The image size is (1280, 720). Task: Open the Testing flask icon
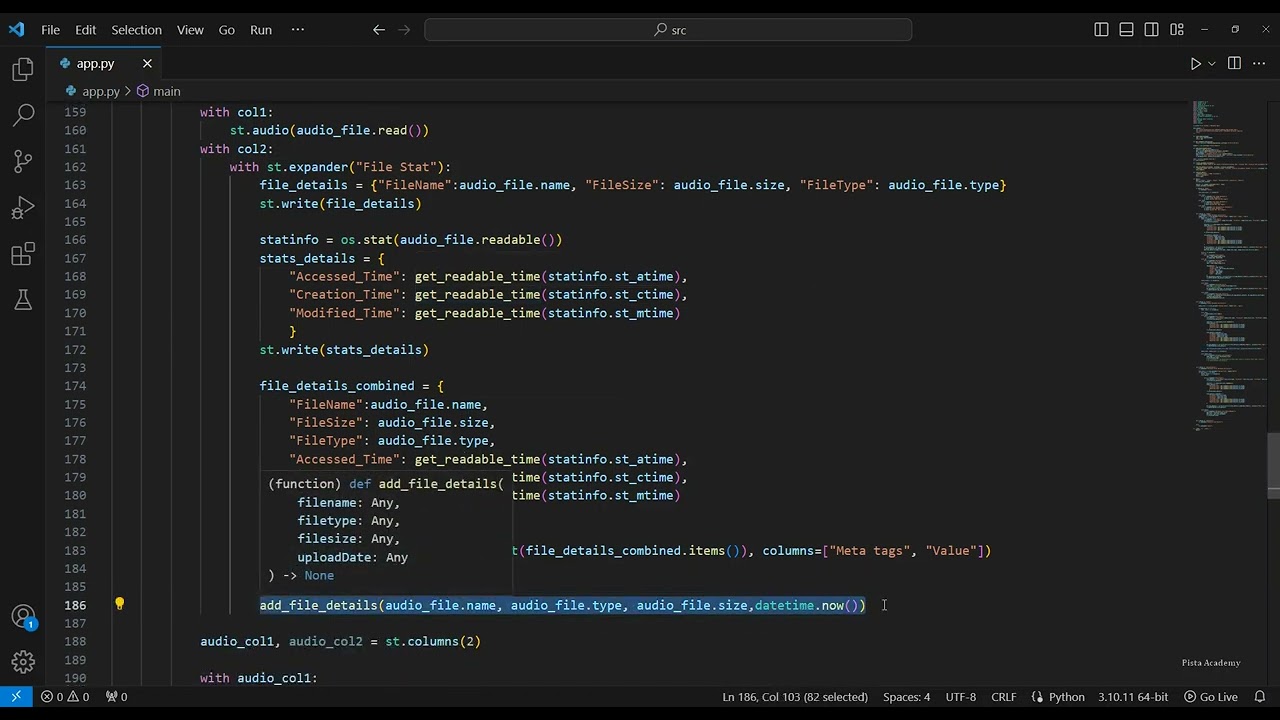point(23,300)
